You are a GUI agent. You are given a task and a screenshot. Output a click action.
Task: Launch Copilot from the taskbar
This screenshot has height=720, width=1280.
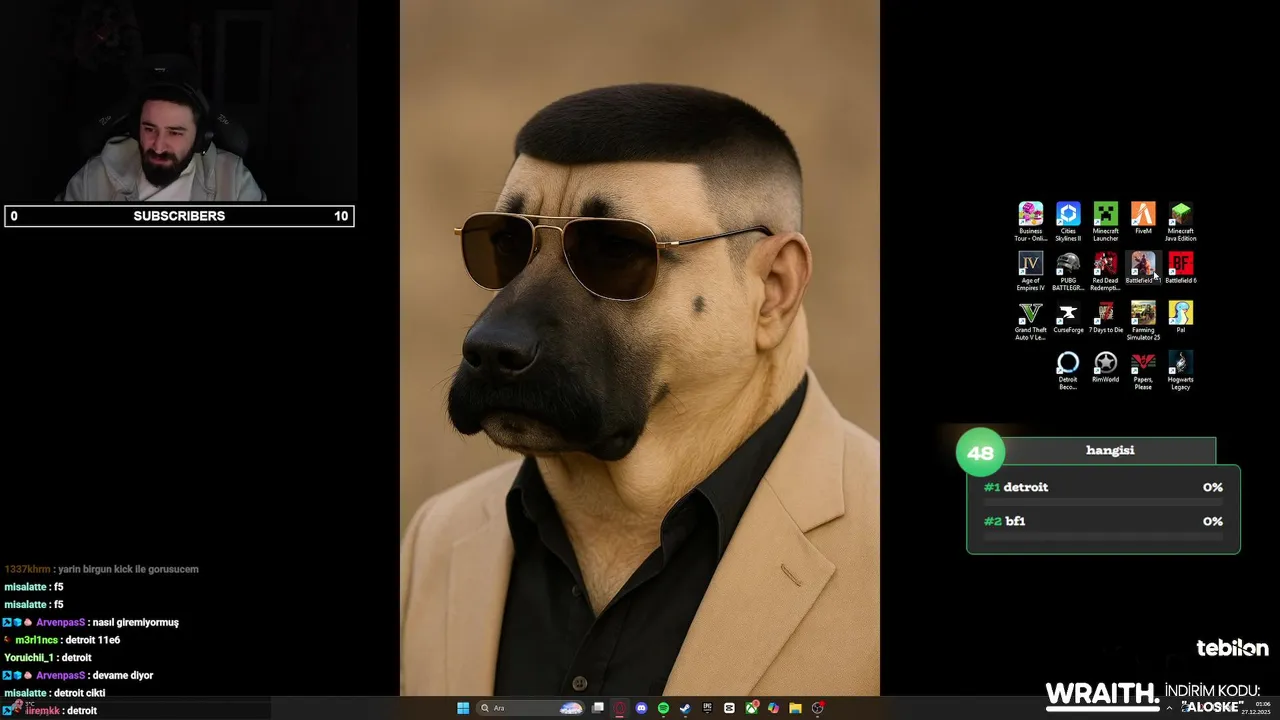click(773, 708)
